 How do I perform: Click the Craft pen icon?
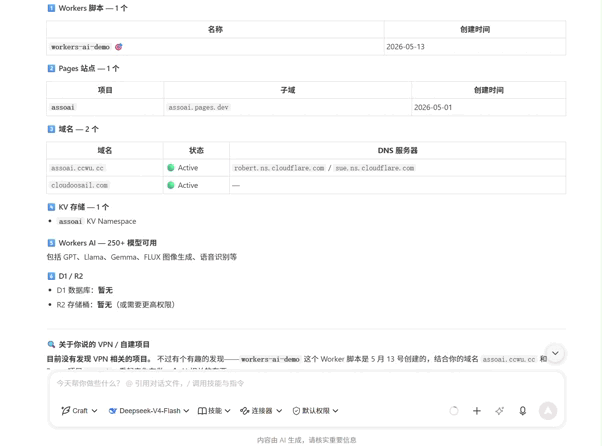coord(66,411)
